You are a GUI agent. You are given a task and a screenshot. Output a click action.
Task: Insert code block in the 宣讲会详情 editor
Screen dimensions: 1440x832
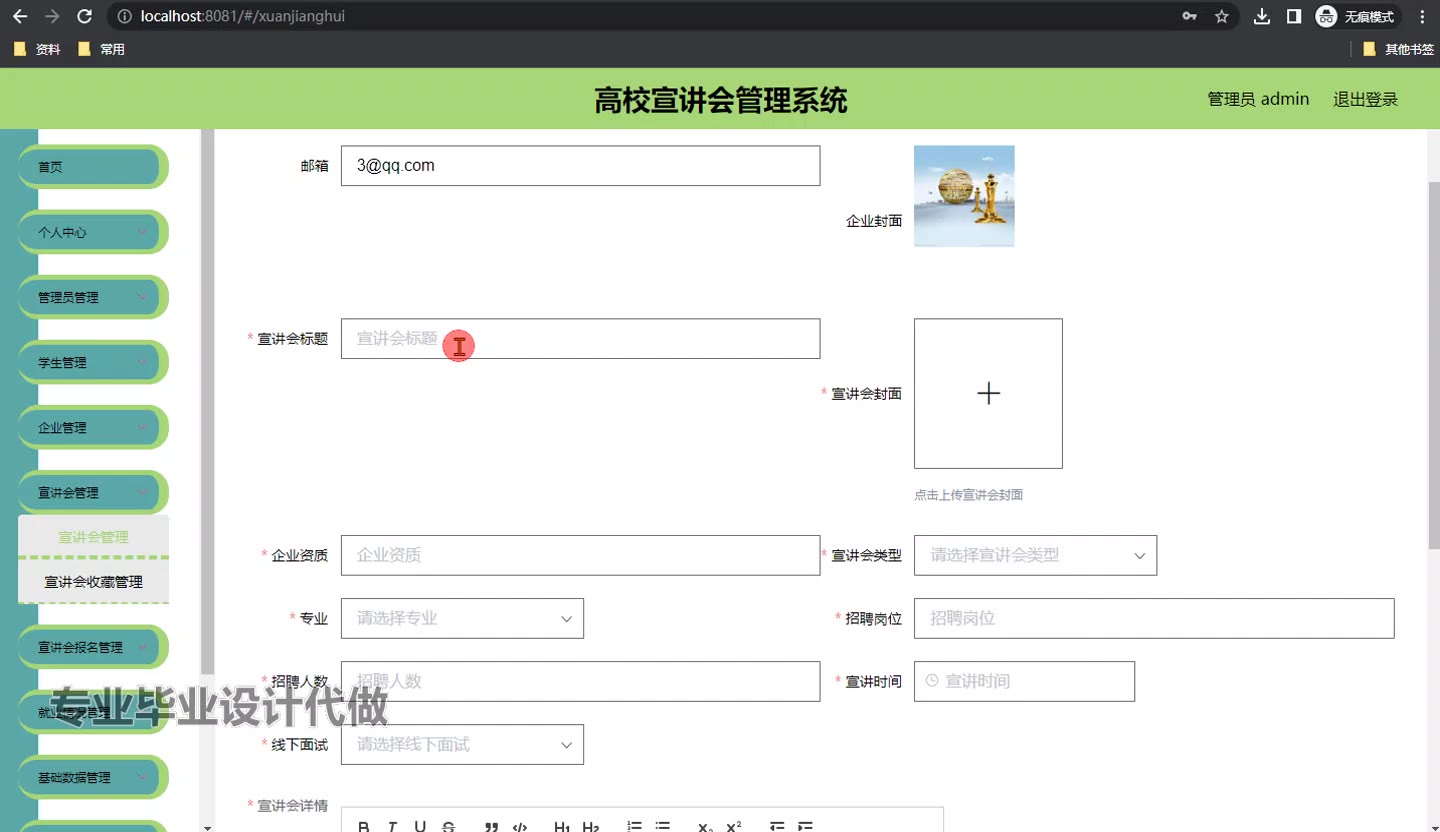tap(519, 827)
